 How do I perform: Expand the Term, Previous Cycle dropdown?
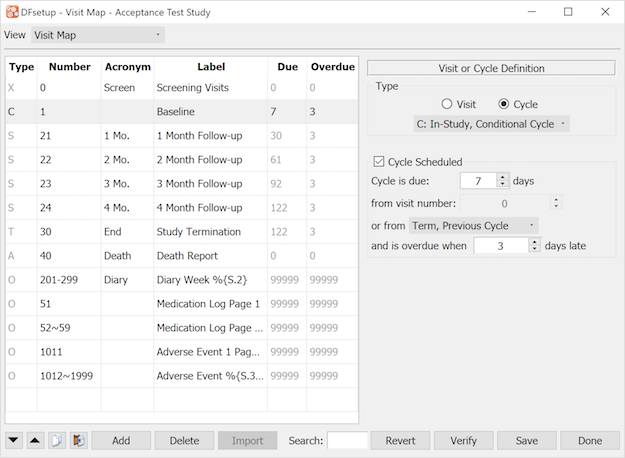[473, 226]
